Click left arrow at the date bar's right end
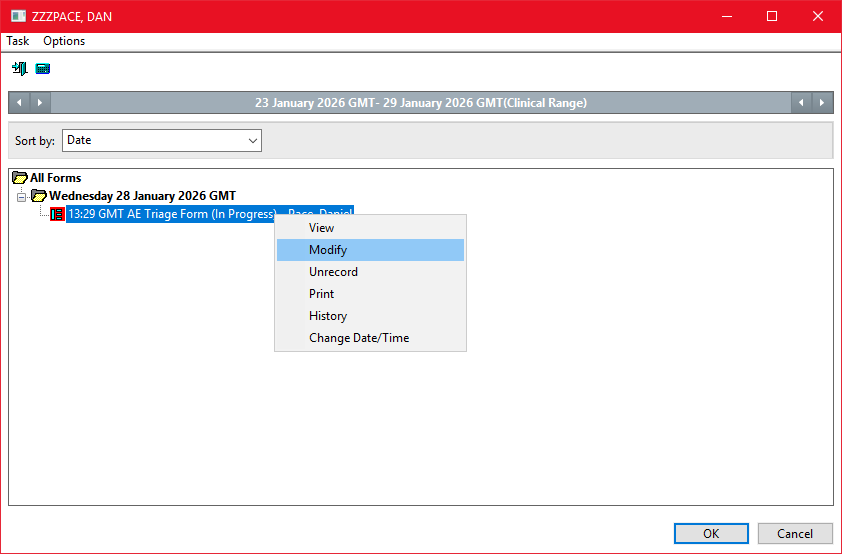This screenshot has width=842, height=554. click(801, 103)
